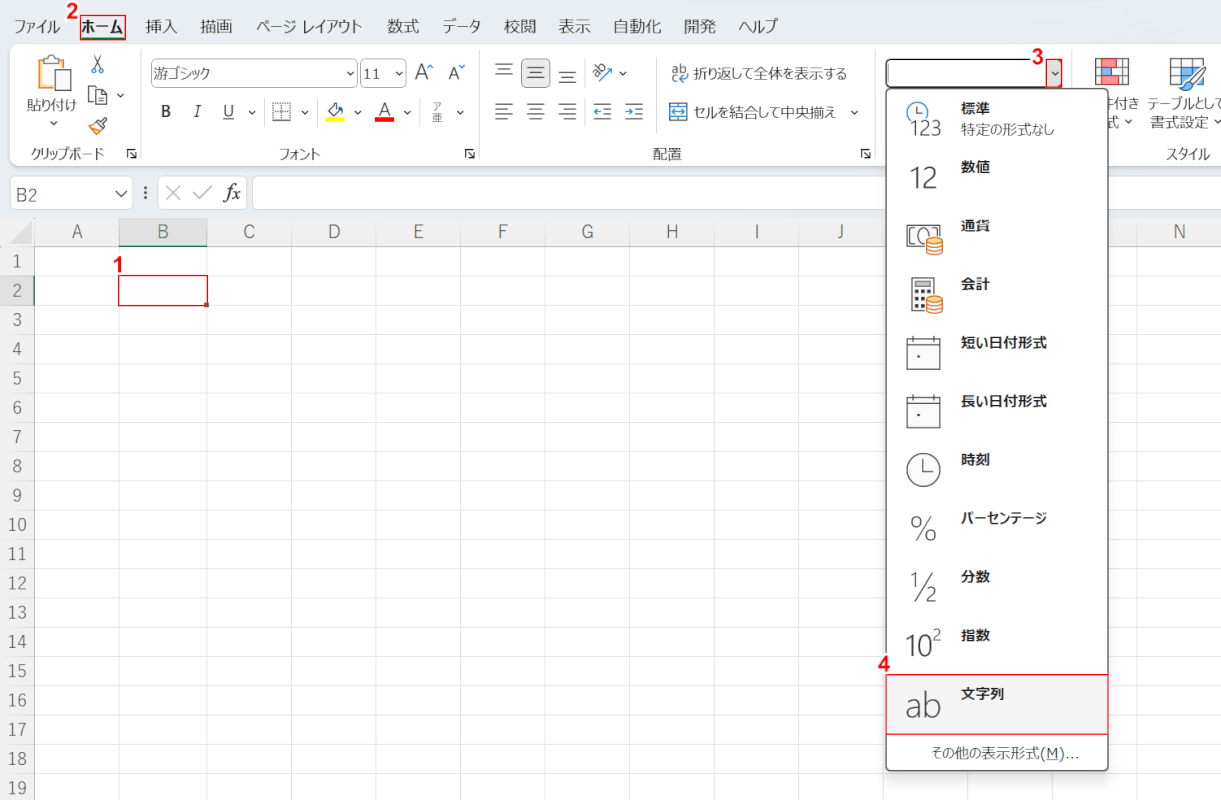Apply the yellow fill color
1221x800 pixels.
[x=336, y=112]
